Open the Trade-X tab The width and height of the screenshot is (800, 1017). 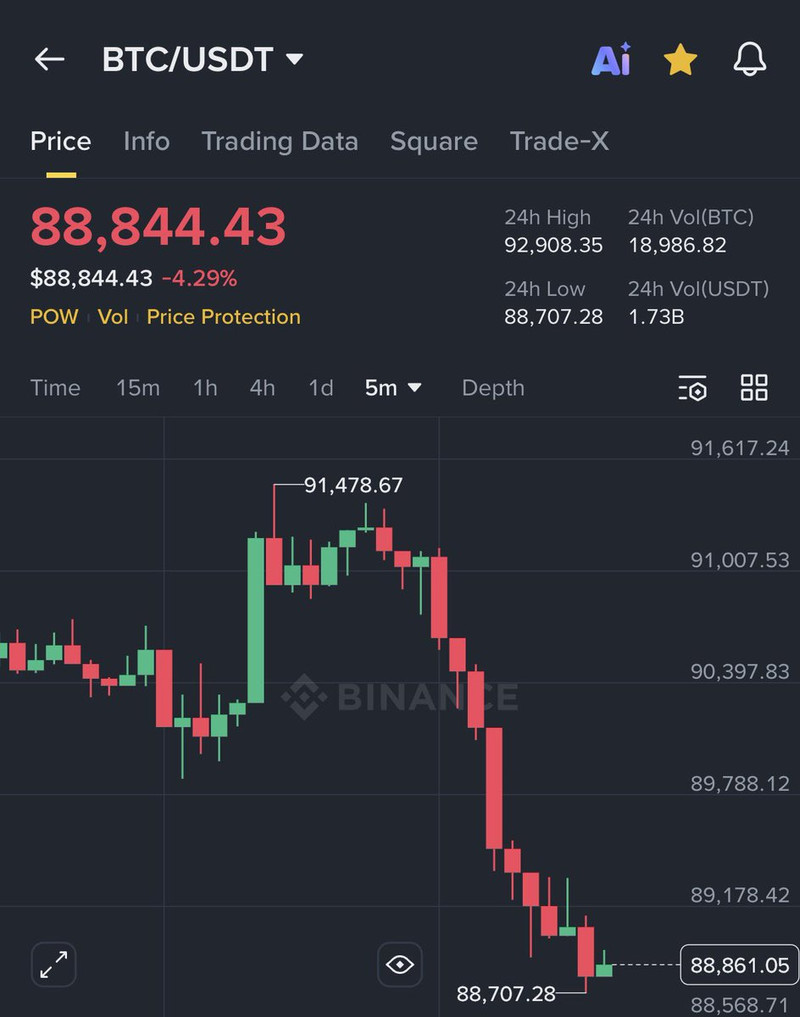pos(559,142)
